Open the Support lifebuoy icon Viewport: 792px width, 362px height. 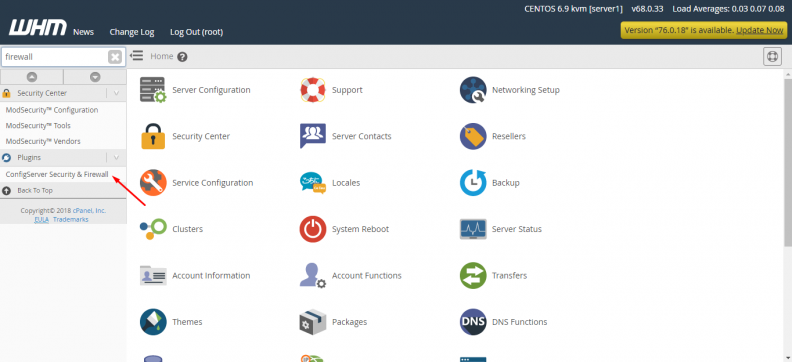pyautogui.click(x=313, y=90)
